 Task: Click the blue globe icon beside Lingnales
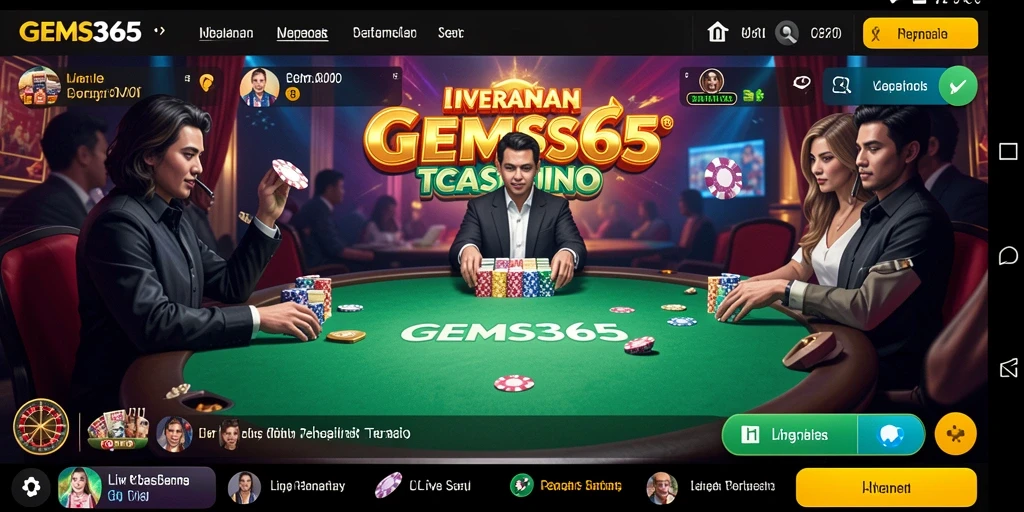pyautogui.click(x=890, y=435)
